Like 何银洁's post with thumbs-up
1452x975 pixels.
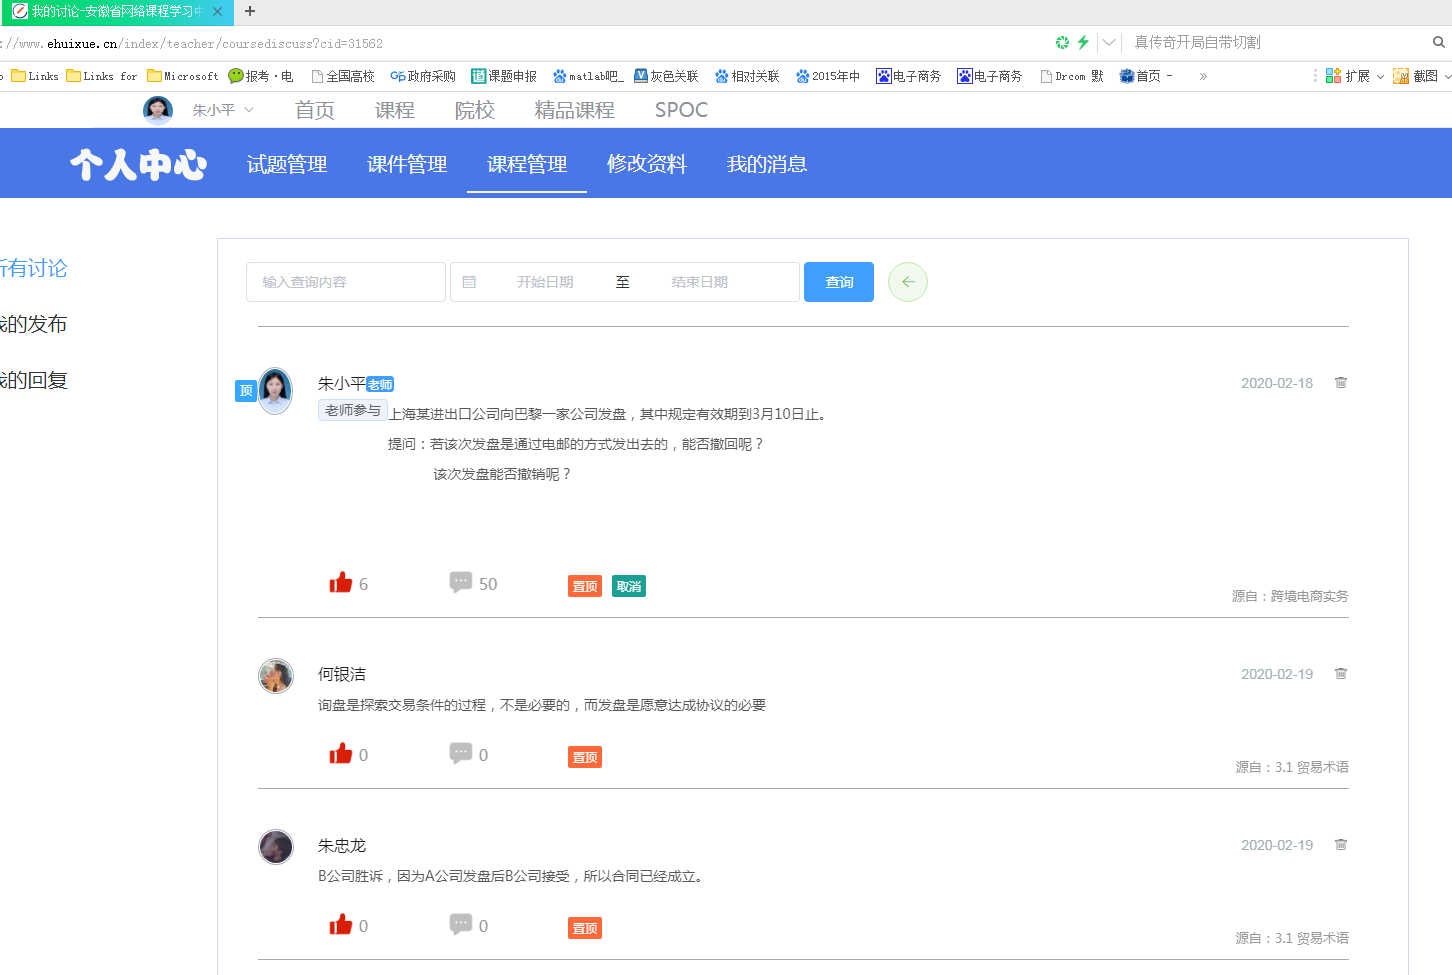[x=341, y=754]
